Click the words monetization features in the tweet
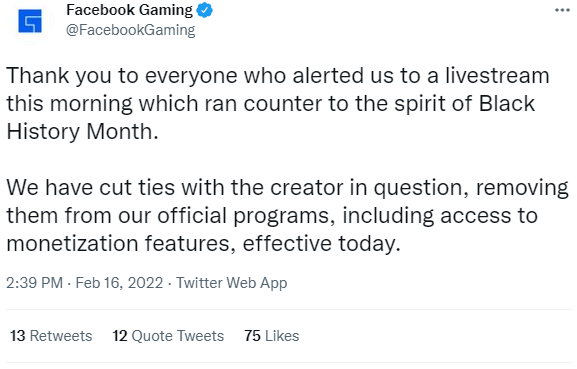Image resolution: width=577 pixels, height=369 pixels. tap(121, 244)
